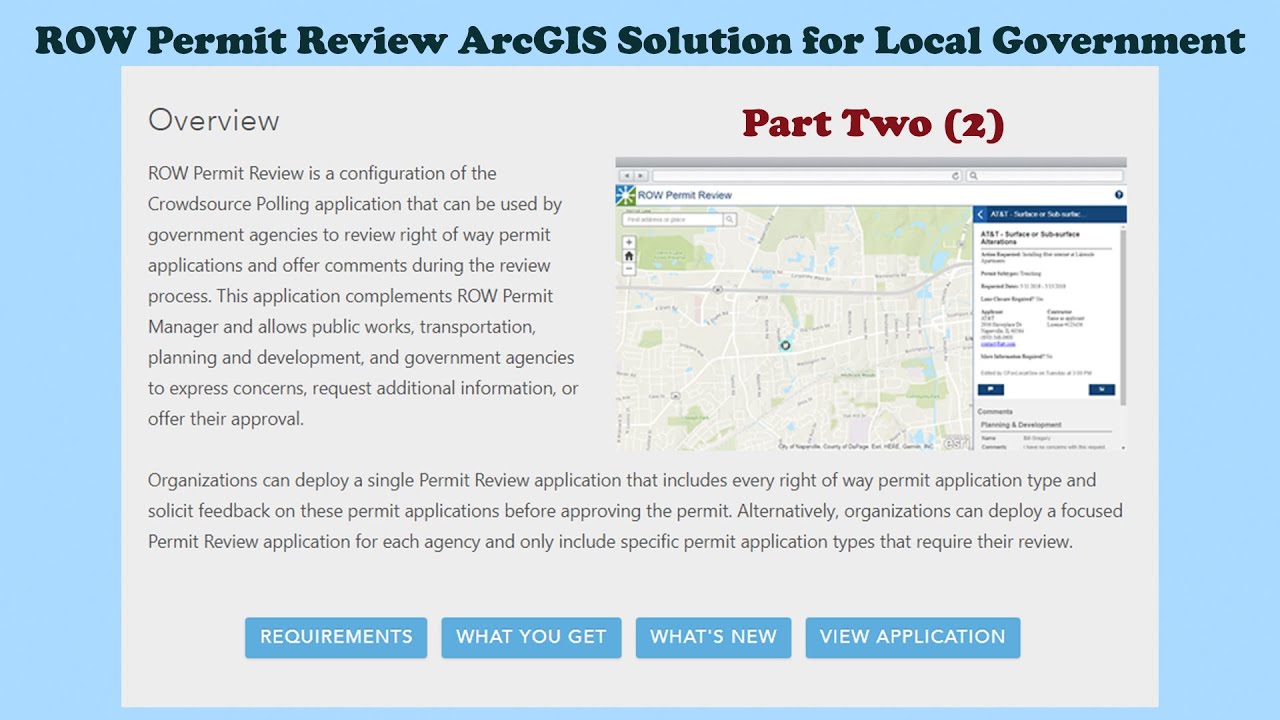Click the browser search field in preview
The height and width of the screenshot is (720, 1280).
[x=1044, y=176]
